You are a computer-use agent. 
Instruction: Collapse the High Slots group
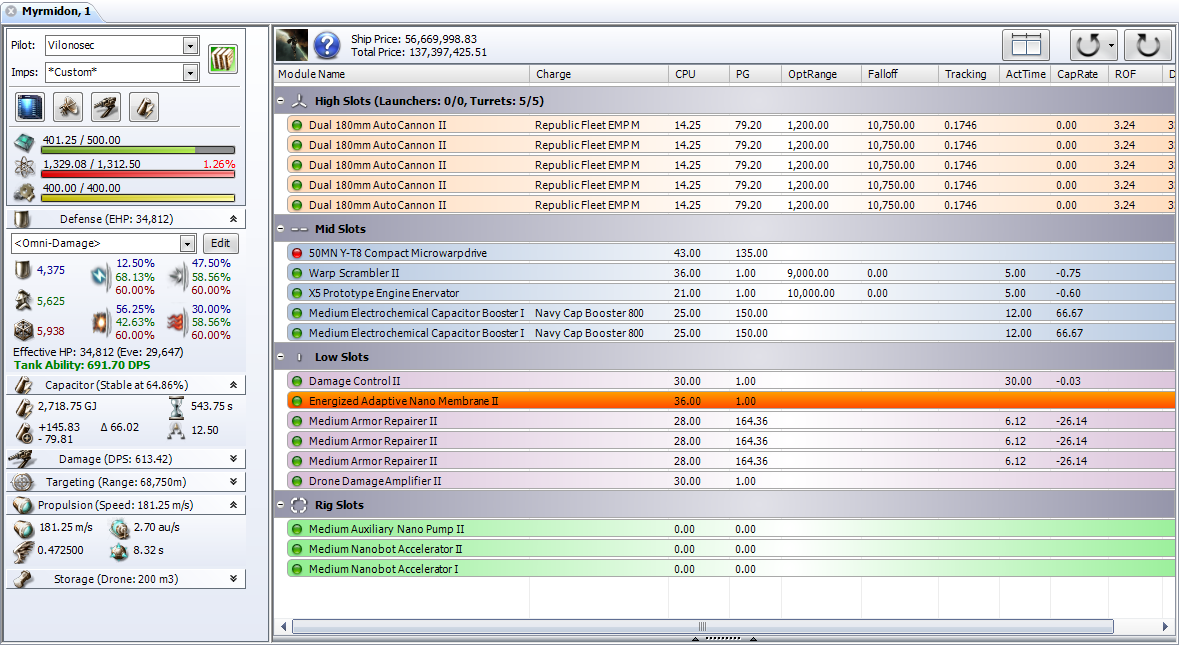click(280, 101)
